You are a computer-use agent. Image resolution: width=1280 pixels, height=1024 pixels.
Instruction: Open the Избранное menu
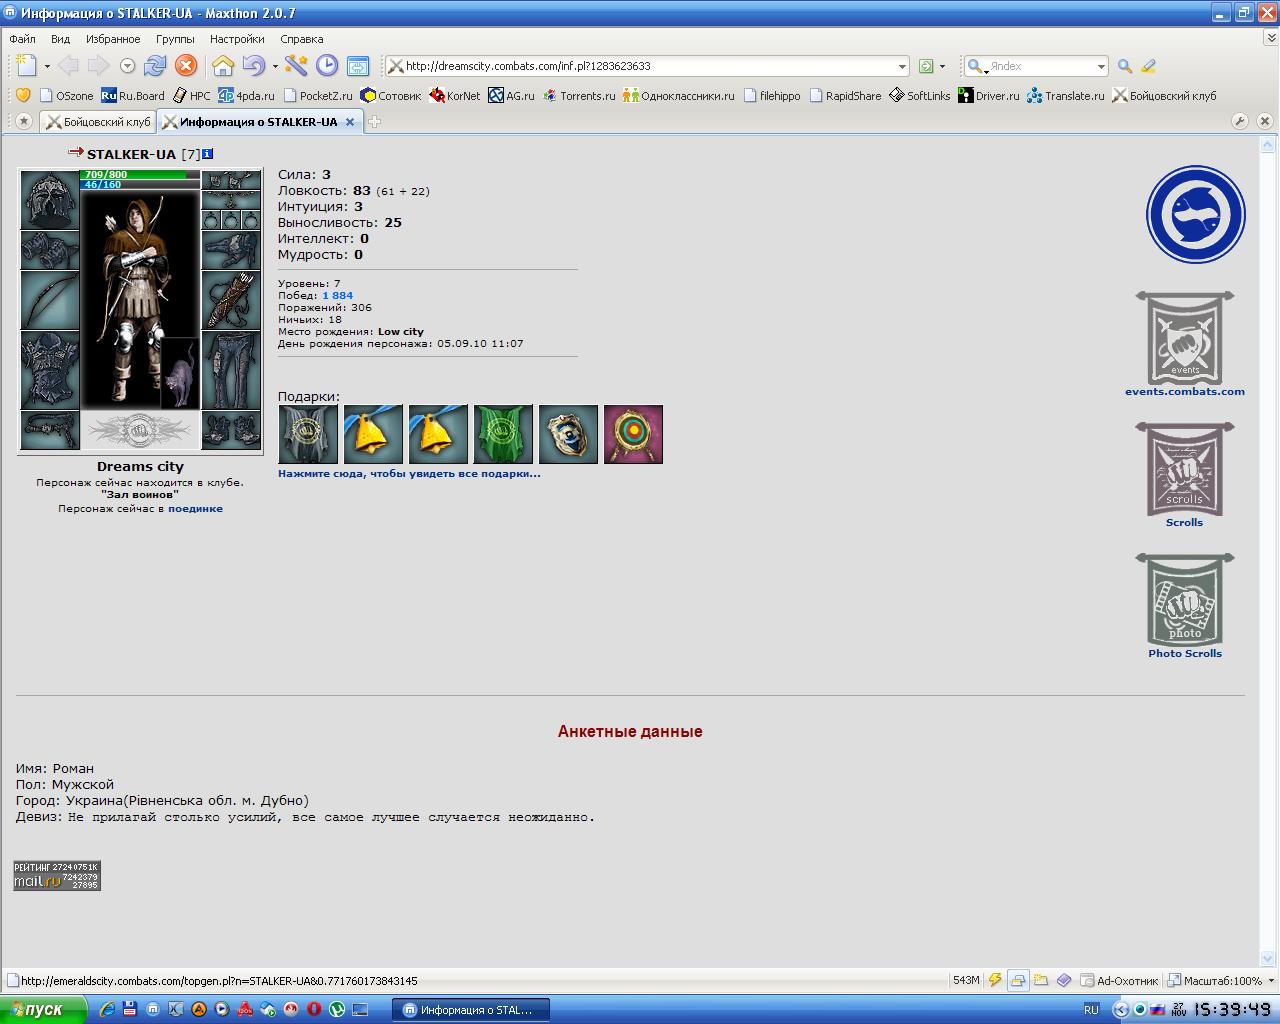(113, 39)
